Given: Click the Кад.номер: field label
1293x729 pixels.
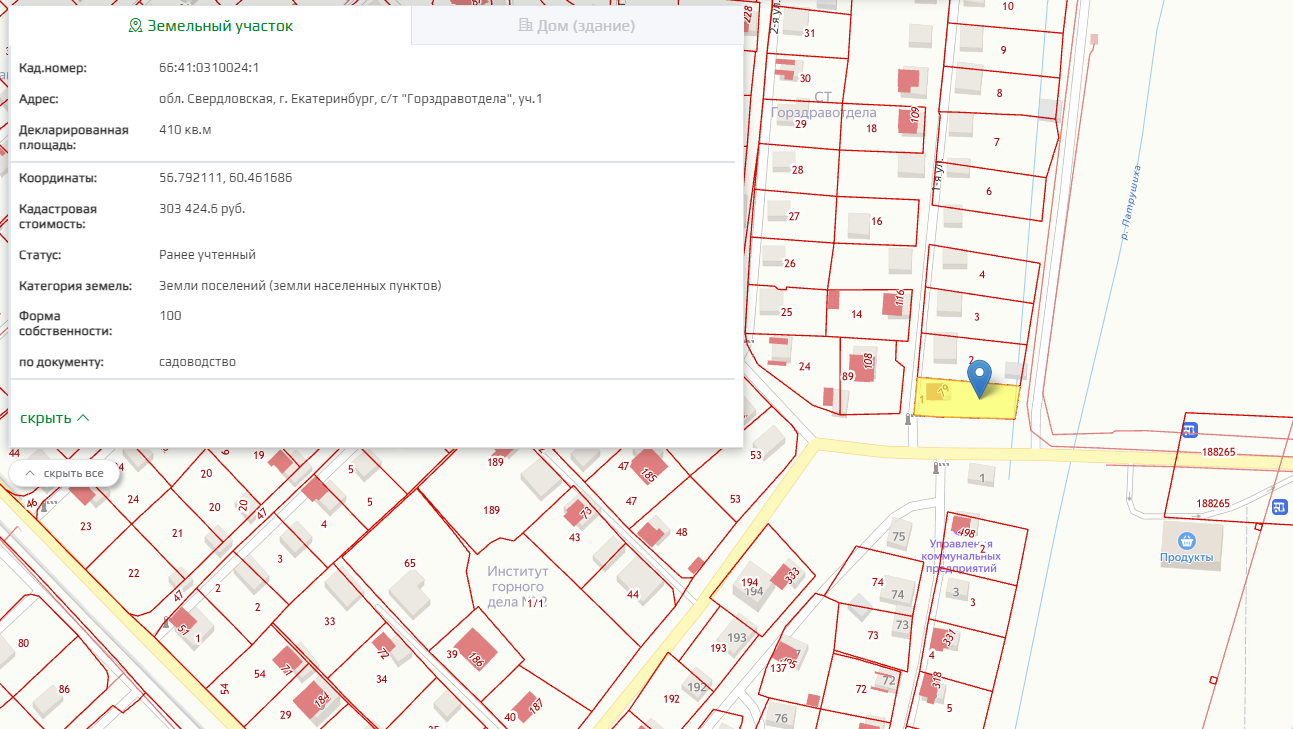Looking at the screenshot, I should (x=53, y=68).
